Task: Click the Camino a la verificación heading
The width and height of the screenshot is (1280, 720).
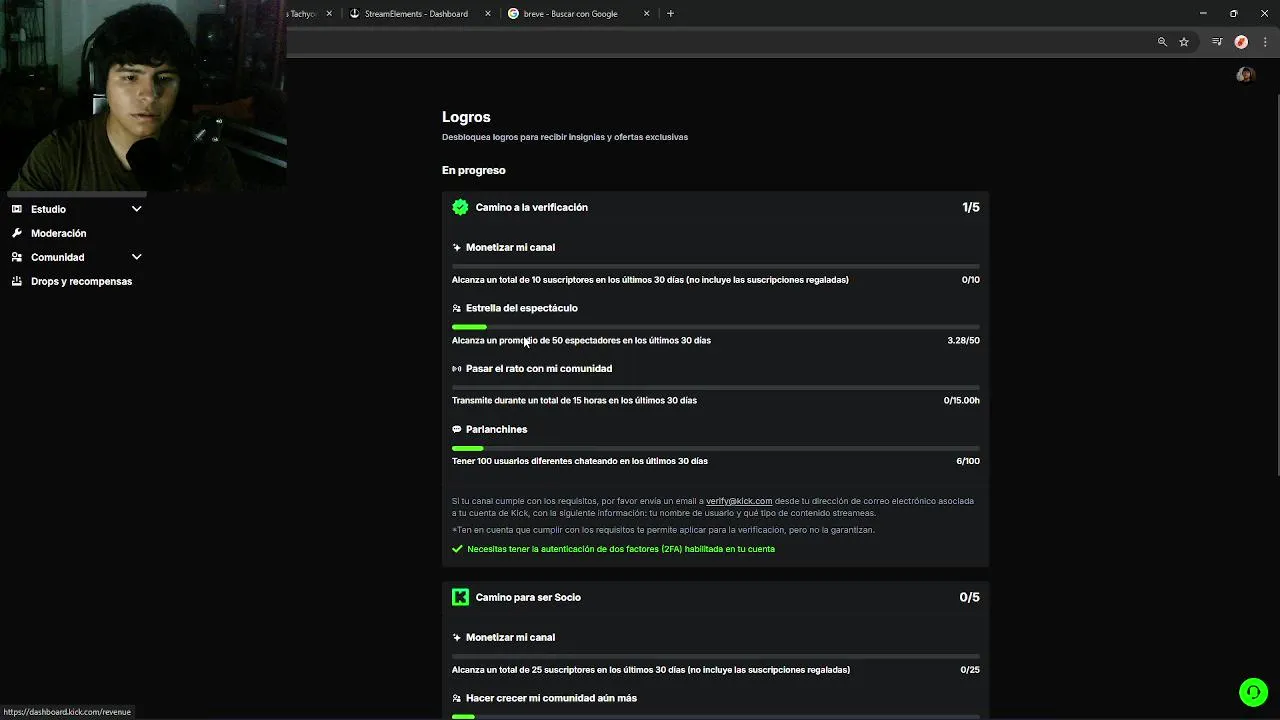Action: point(531,207)
